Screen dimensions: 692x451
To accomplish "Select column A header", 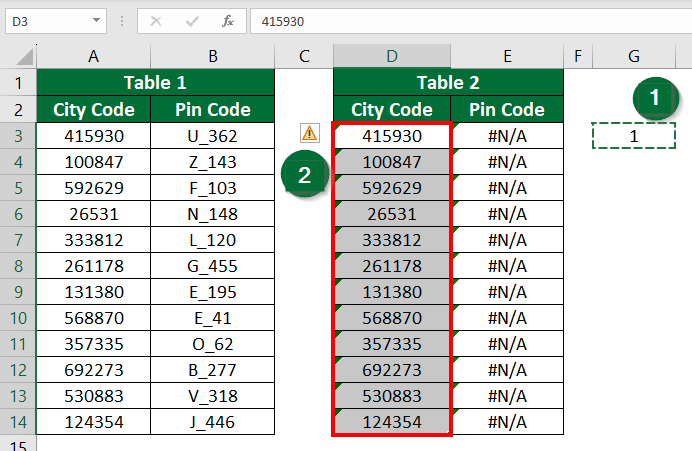I will (x=94, y=56).
